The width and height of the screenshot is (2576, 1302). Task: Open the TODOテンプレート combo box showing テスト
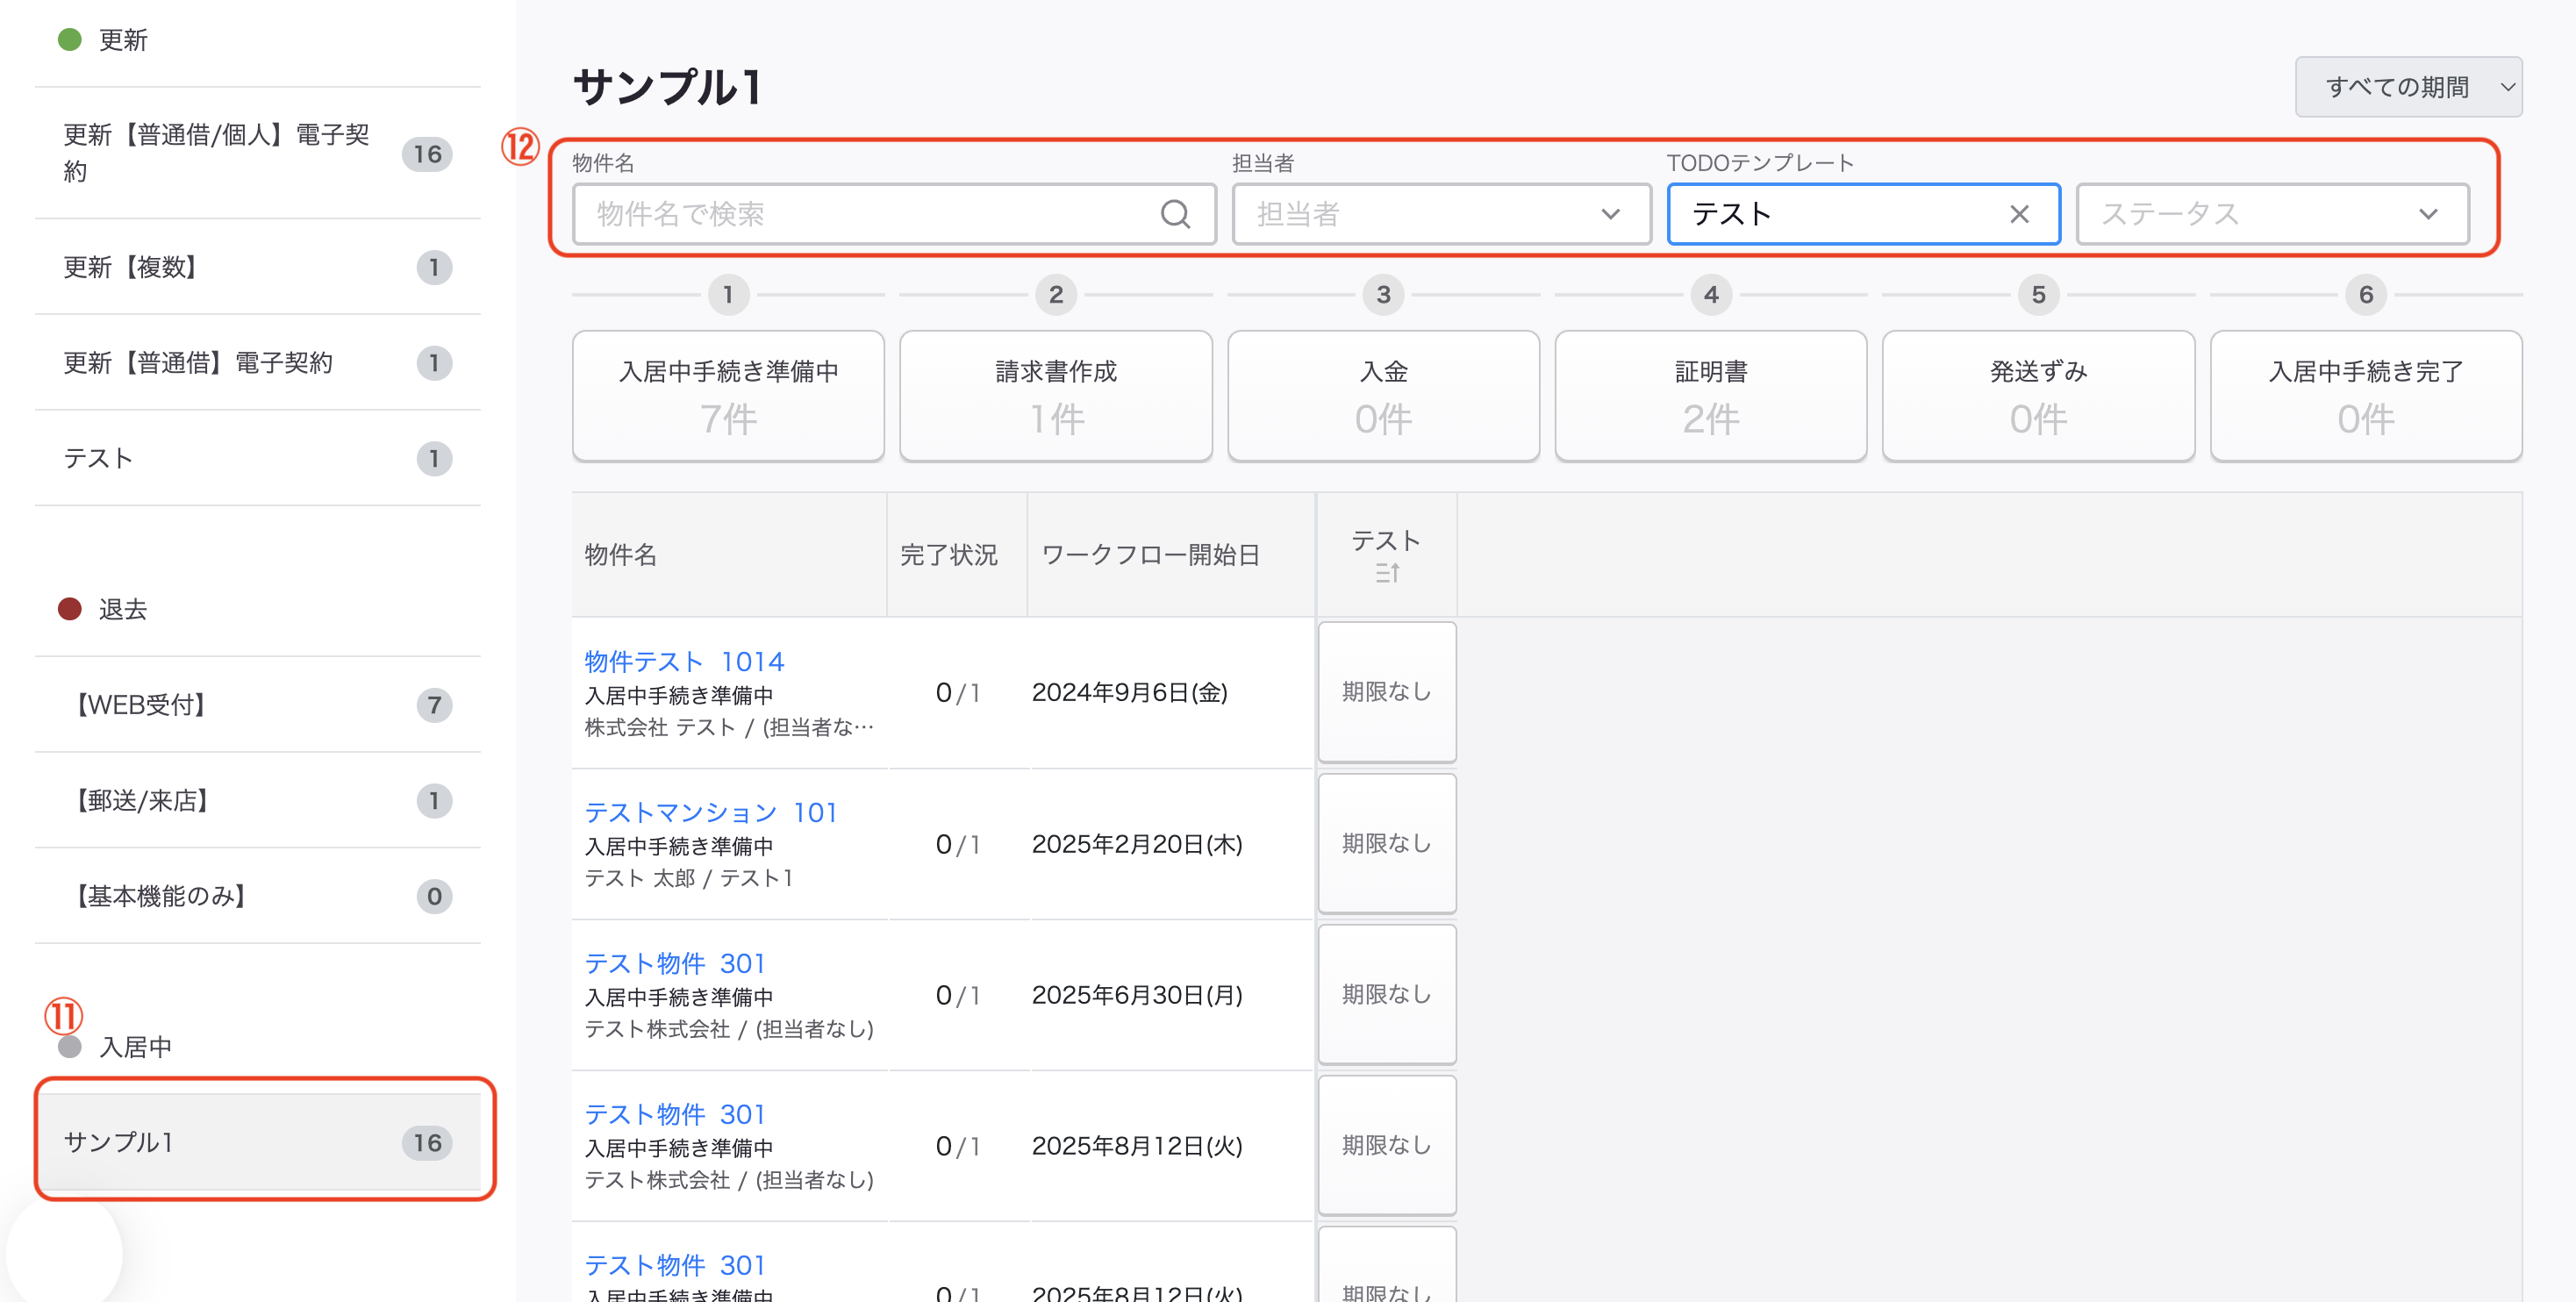coord(1863,214)
